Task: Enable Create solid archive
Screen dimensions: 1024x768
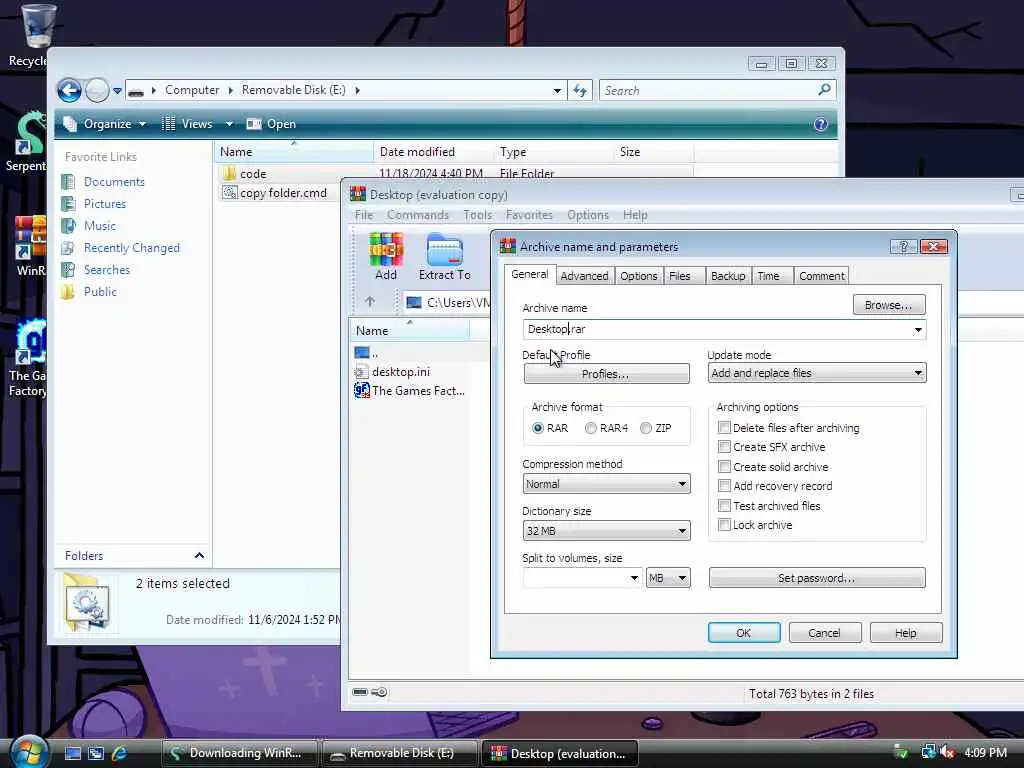Action: click(724, 466)
